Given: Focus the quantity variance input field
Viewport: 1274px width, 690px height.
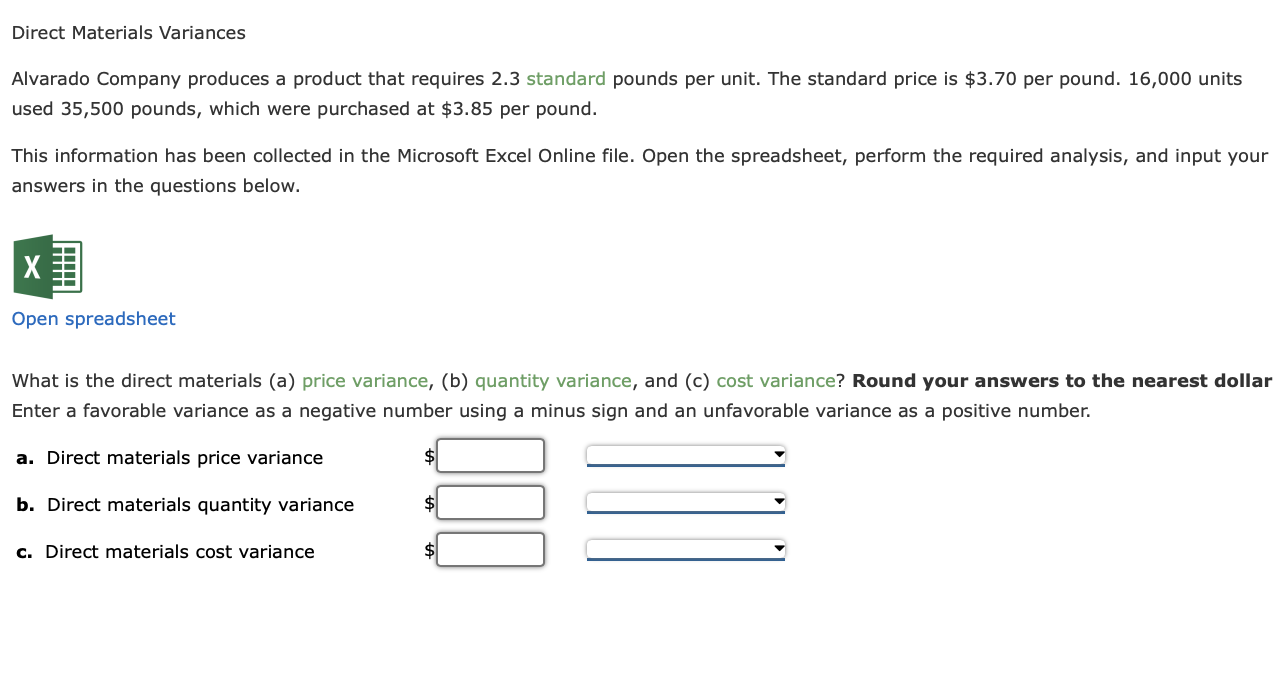Looking at the screenshot, I should 490,502.
